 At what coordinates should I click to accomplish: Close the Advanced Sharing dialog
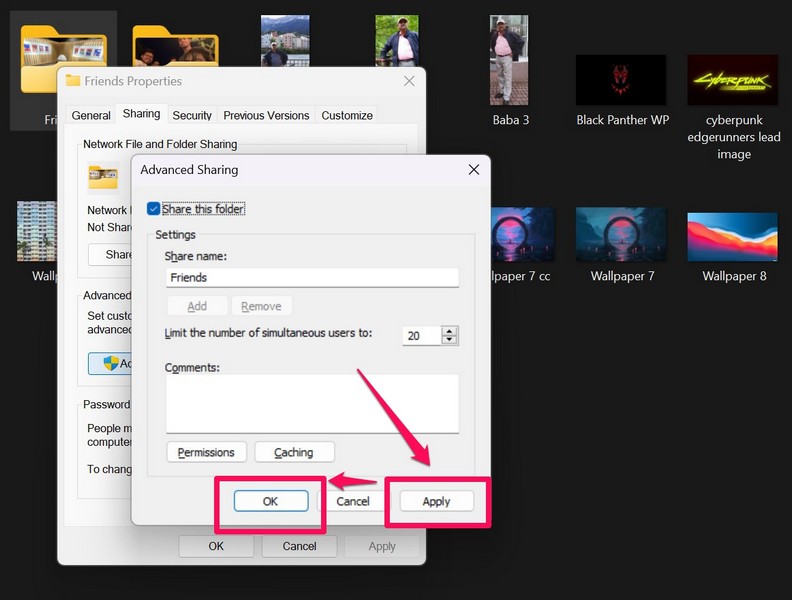click(474, 170)
